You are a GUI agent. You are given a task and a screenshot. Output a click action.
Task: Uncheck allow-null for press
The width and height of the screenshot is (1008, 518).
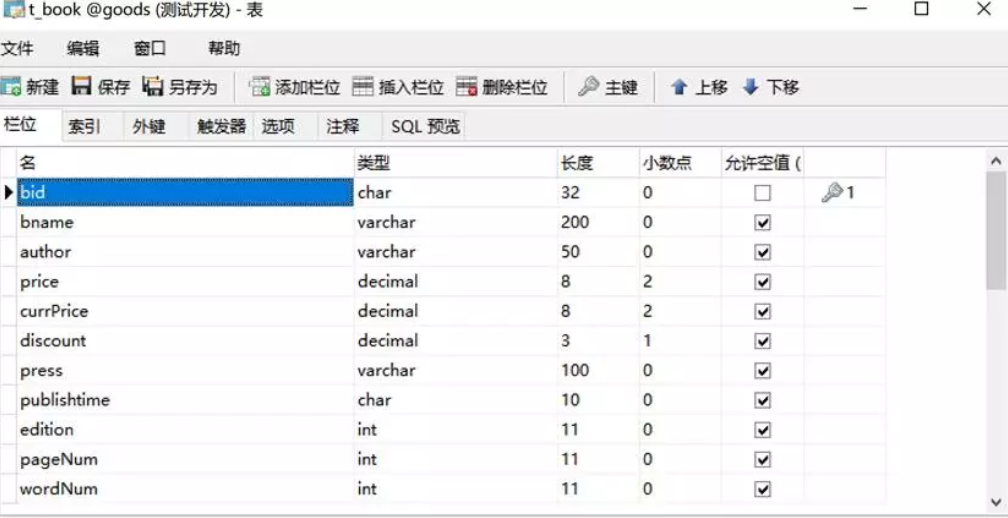pos(762,371)
